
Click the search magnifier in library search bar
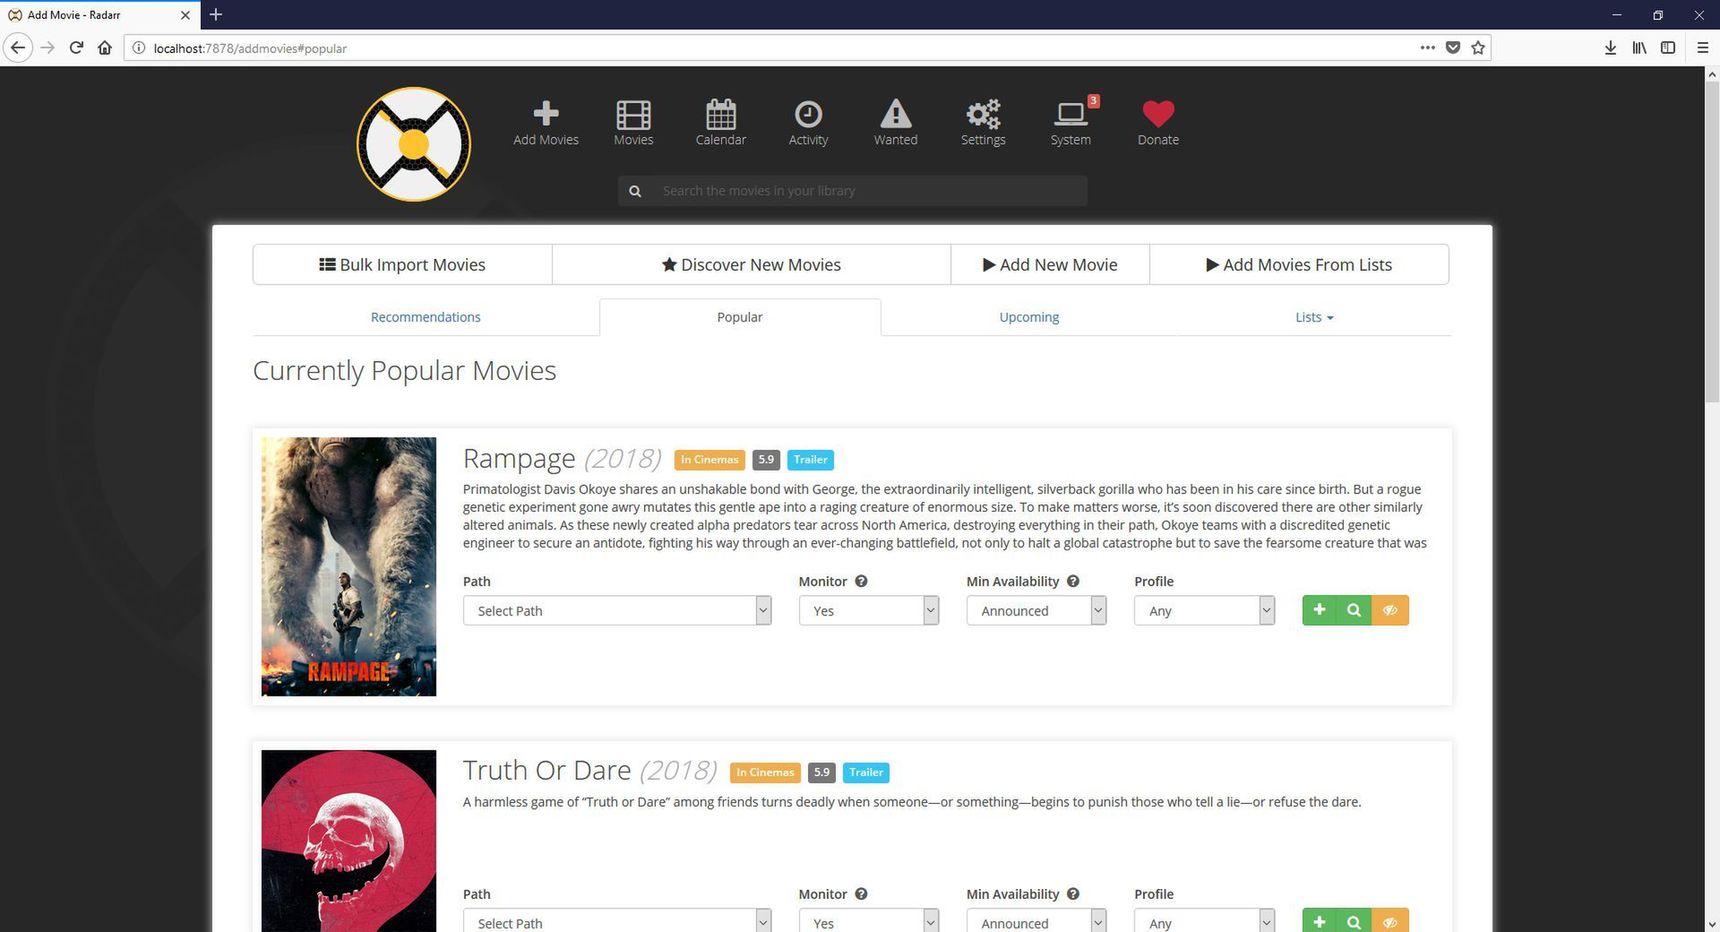pyautogui.click(x=635, y=191)
